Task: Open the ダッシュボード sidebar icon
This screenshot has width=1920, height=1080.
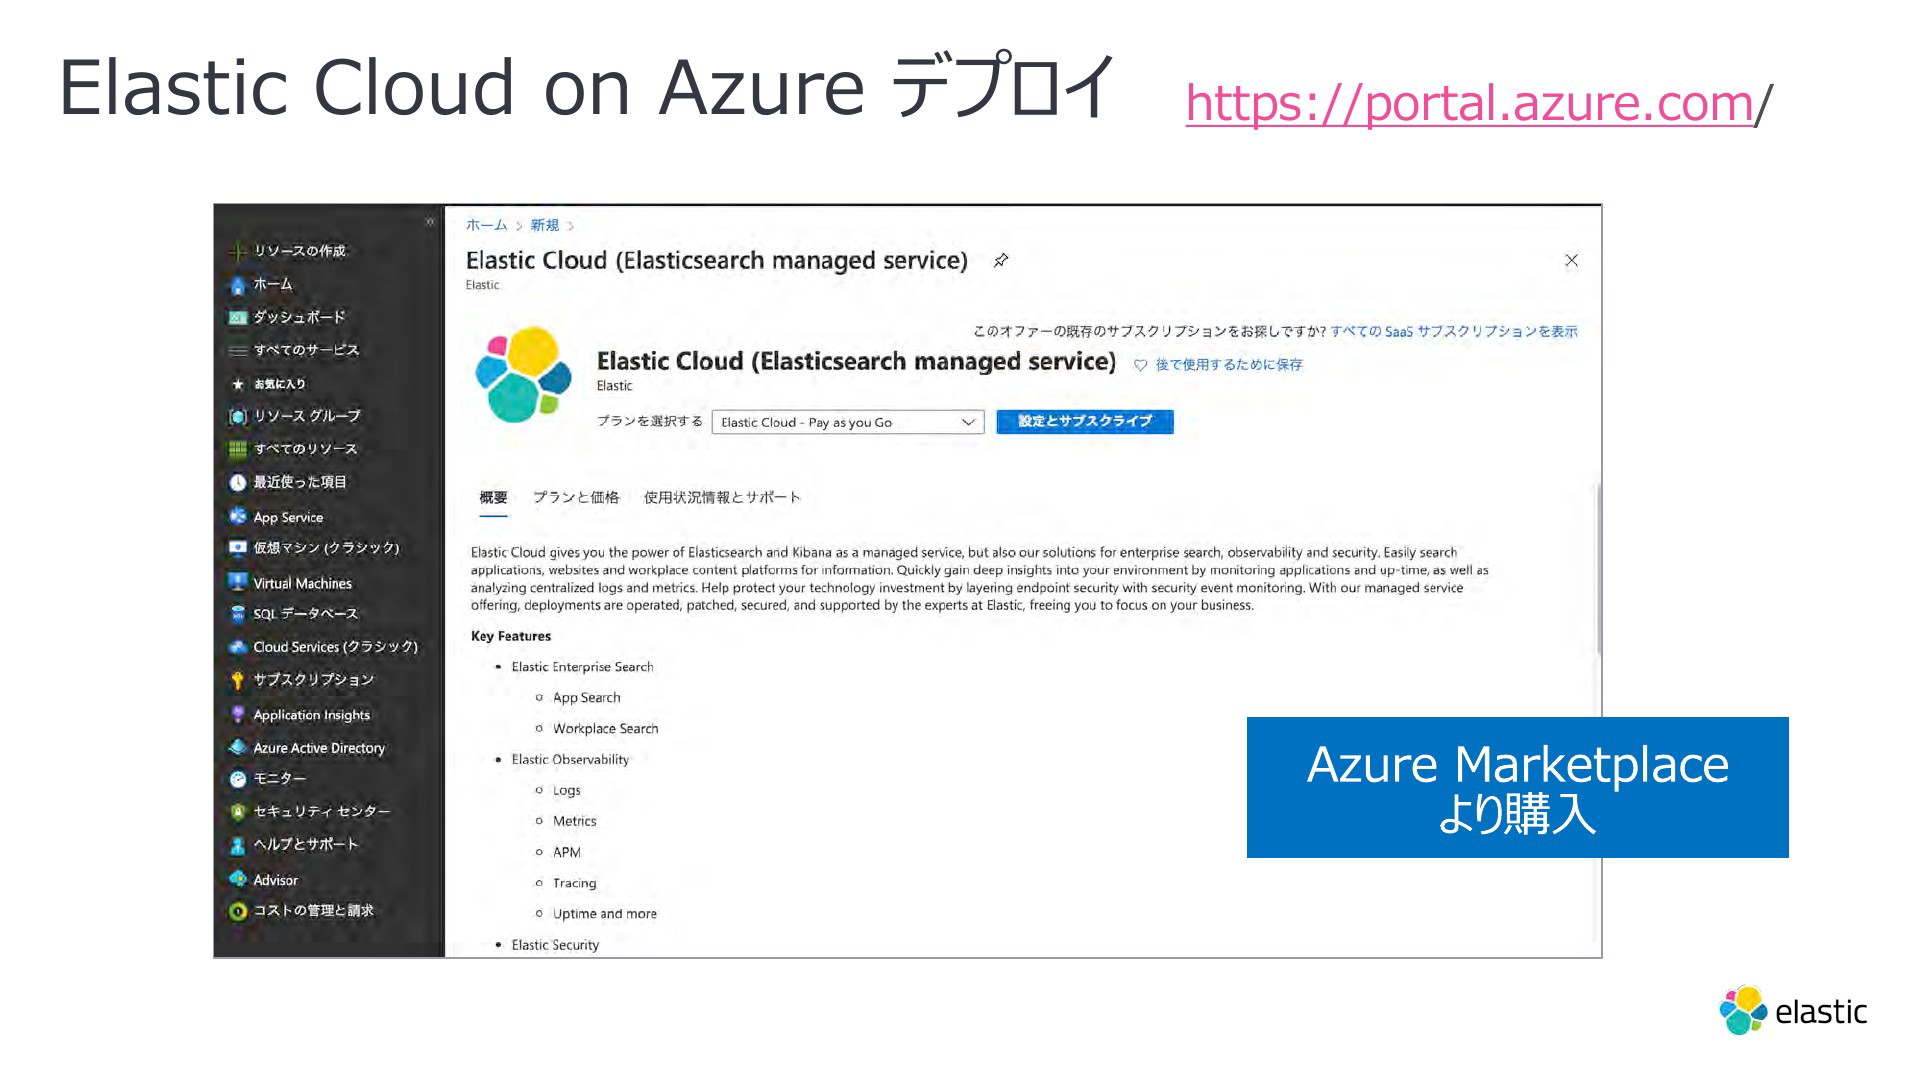Action: point(237,317)
